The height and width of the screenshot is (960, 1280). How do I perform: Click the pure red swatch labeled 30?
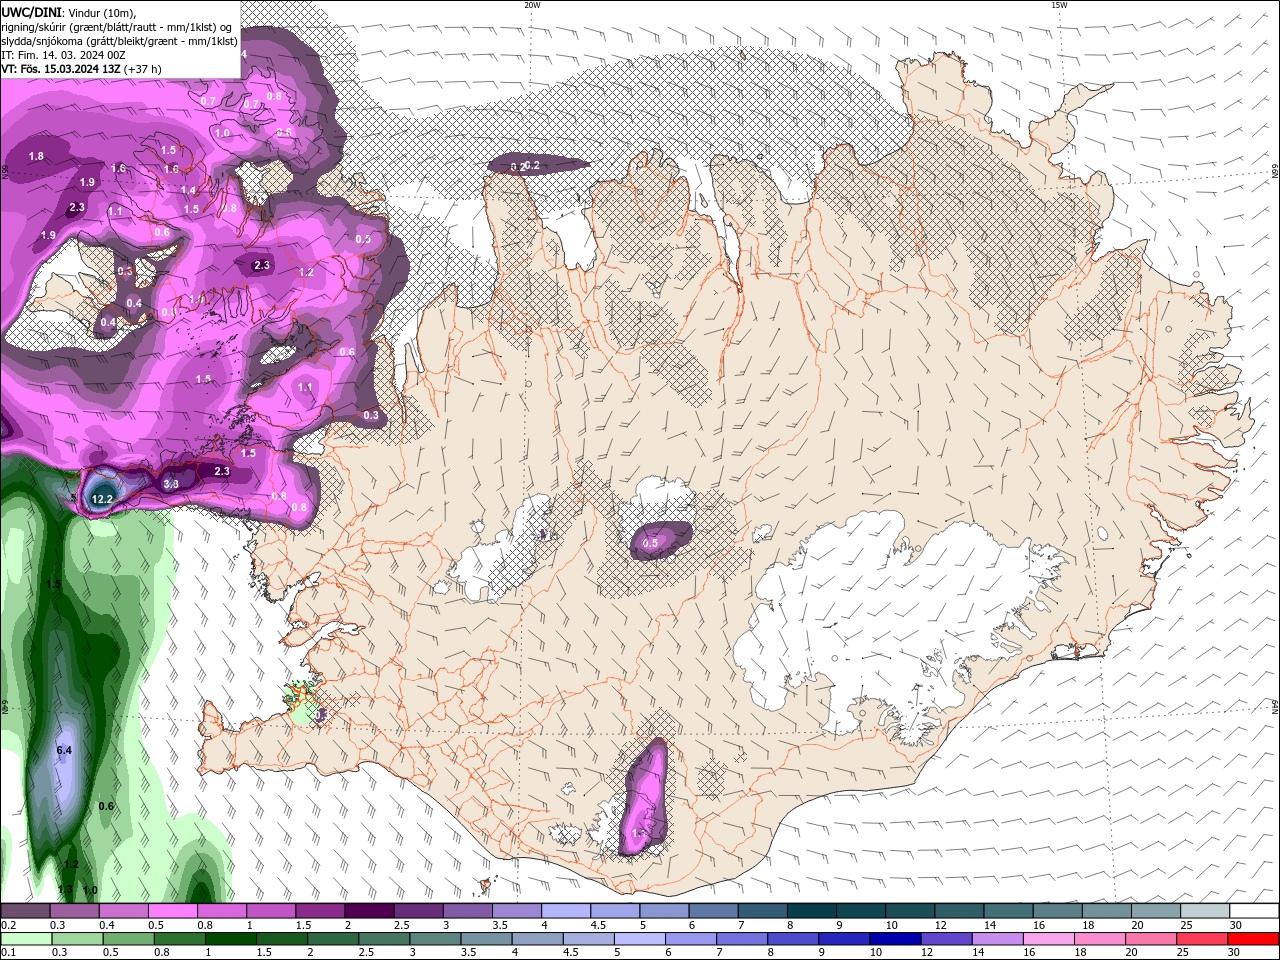[1254, 938]
